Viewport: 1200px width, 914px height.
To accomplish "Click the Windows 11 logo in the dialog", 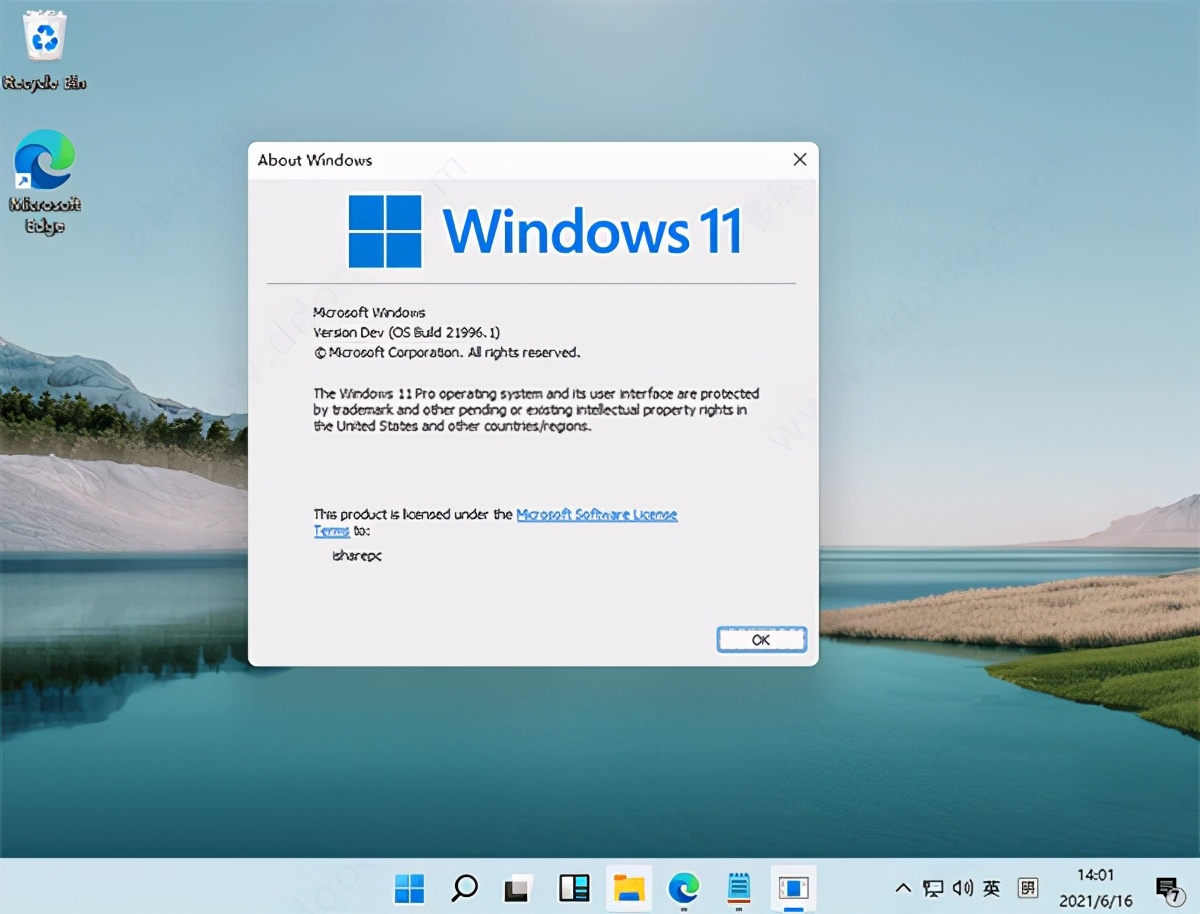I will [x=385, y=228].
